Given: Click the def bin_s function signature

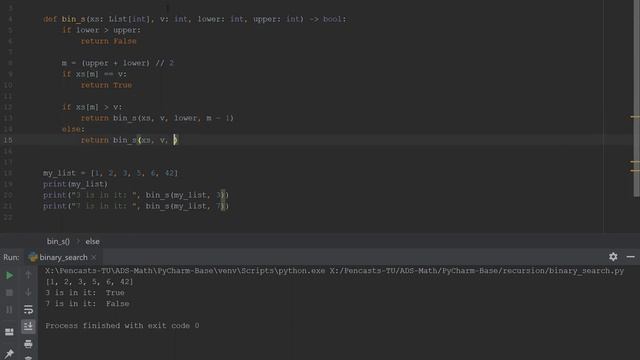Looking at the screenshot, I should [x=194, y=19].
